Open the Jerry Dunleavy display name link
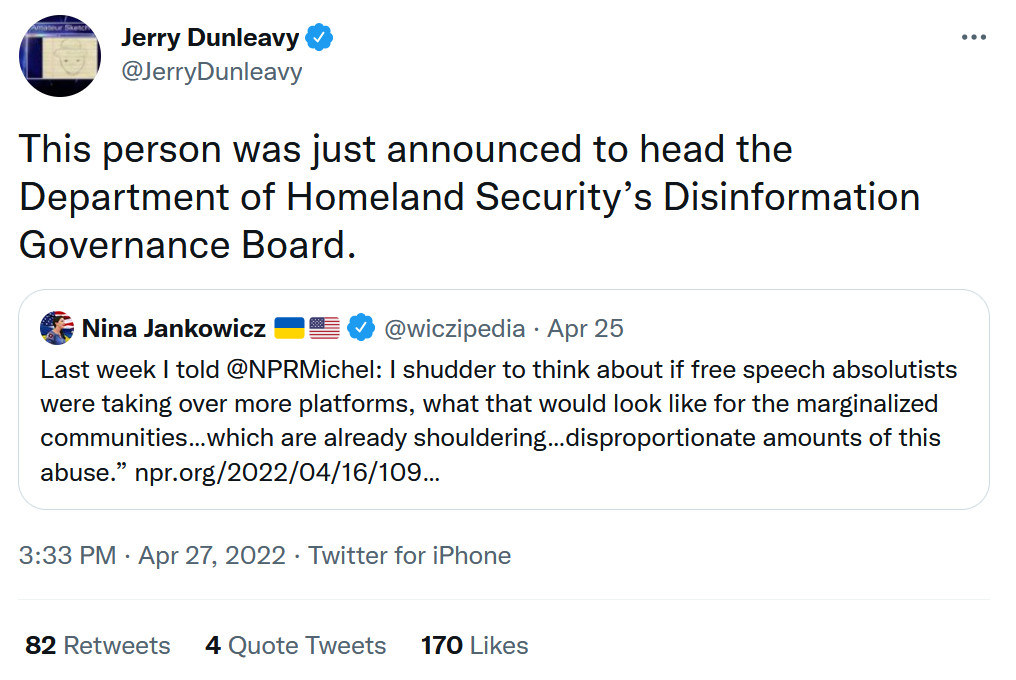 (209, 38)
